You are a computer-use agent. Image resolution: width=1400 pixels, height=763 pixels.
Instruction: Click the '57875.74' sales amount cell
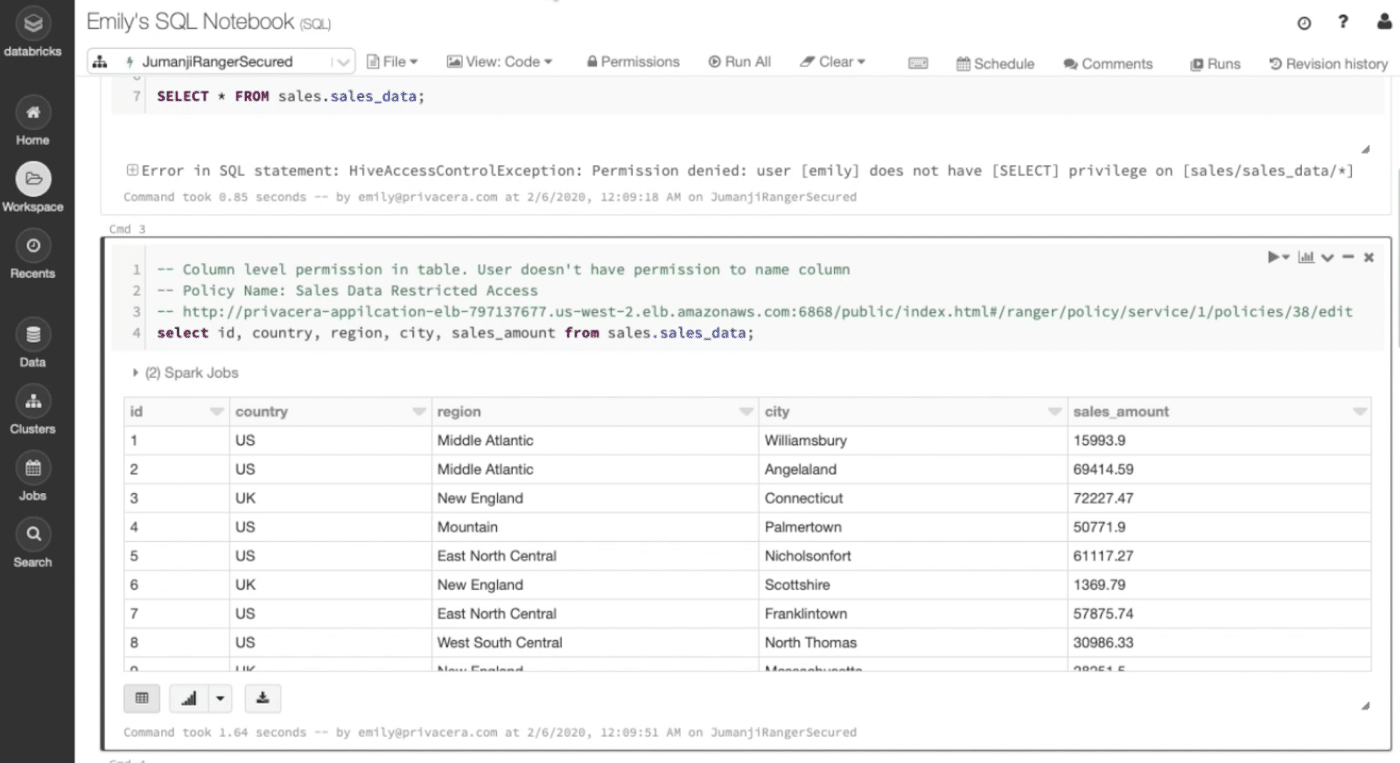[1219, 614]
